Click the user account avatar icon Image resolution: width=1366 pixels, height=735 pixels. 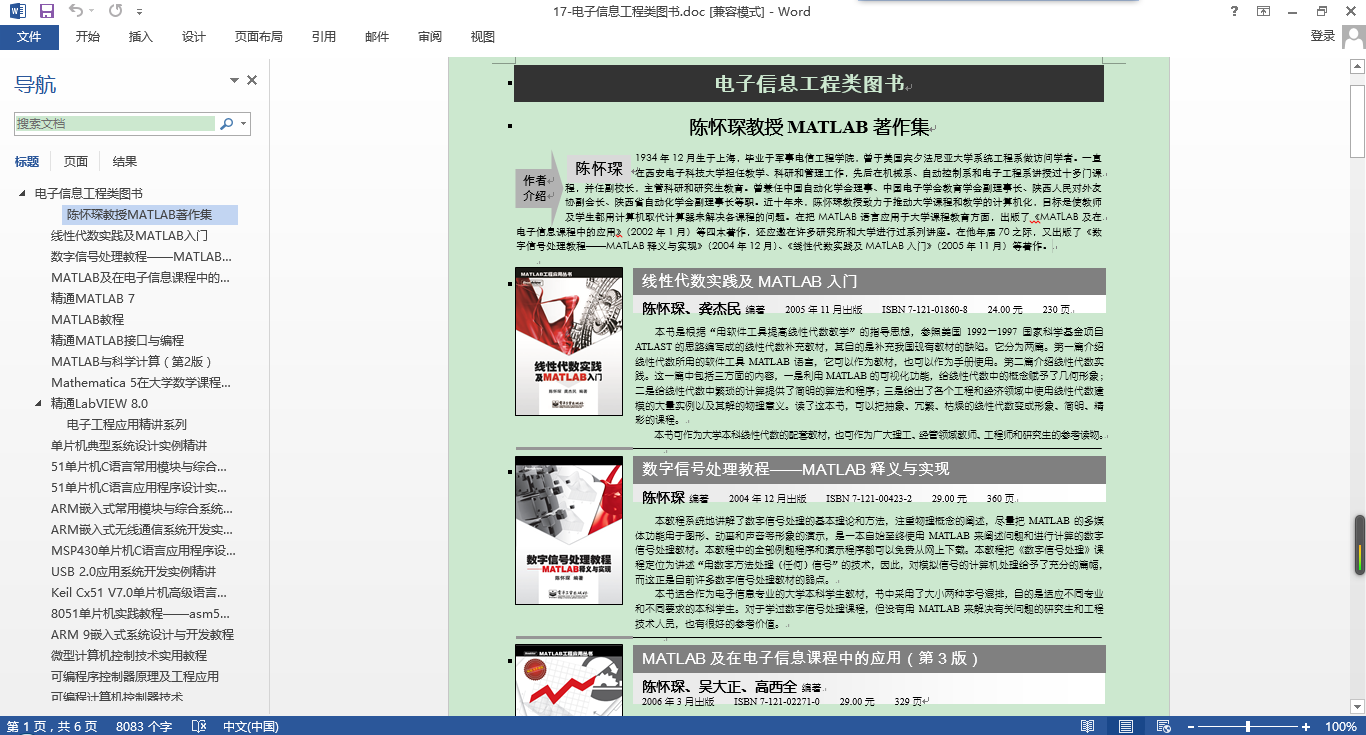(1353, 36)
